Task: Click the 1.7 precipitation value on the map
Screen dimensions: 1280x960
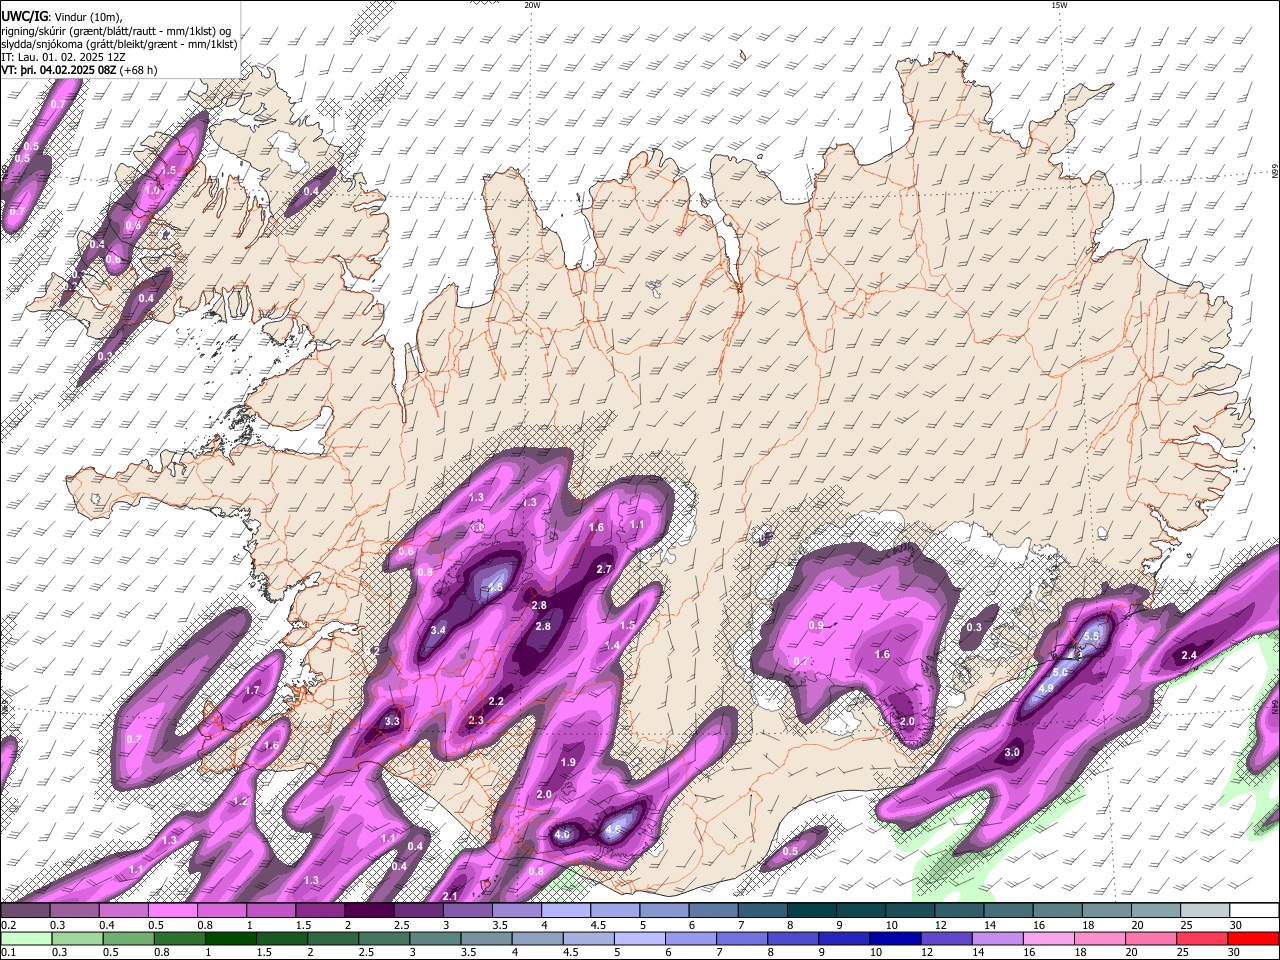Action: [x=252, y=690]
